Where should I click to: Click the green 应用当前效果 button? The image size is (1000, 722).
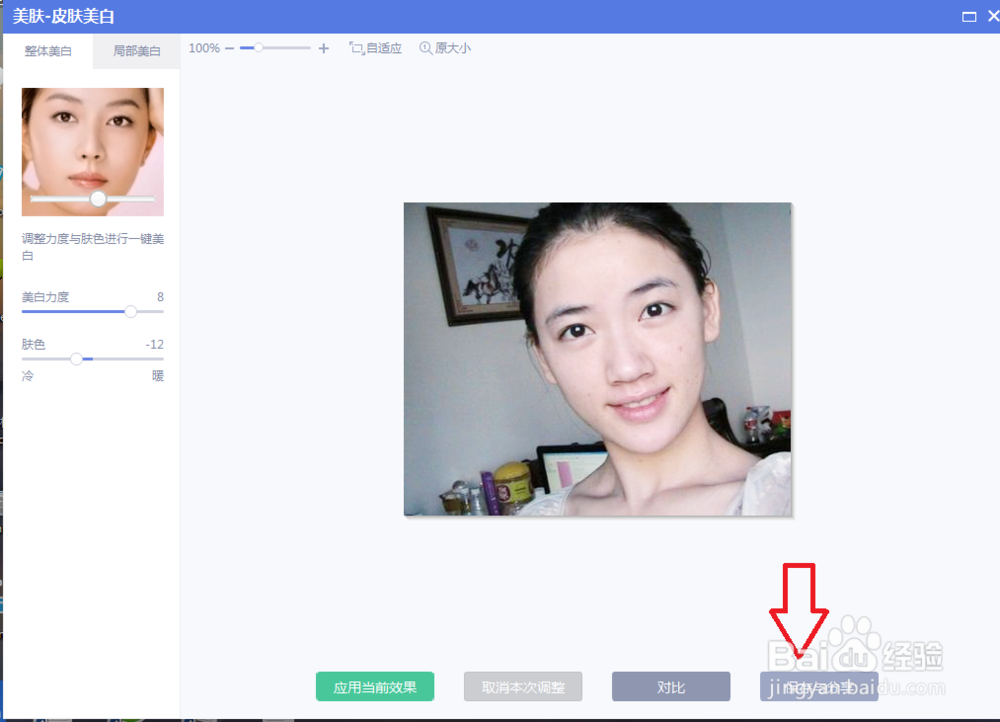pyautogui.click(x=375, y=686)
